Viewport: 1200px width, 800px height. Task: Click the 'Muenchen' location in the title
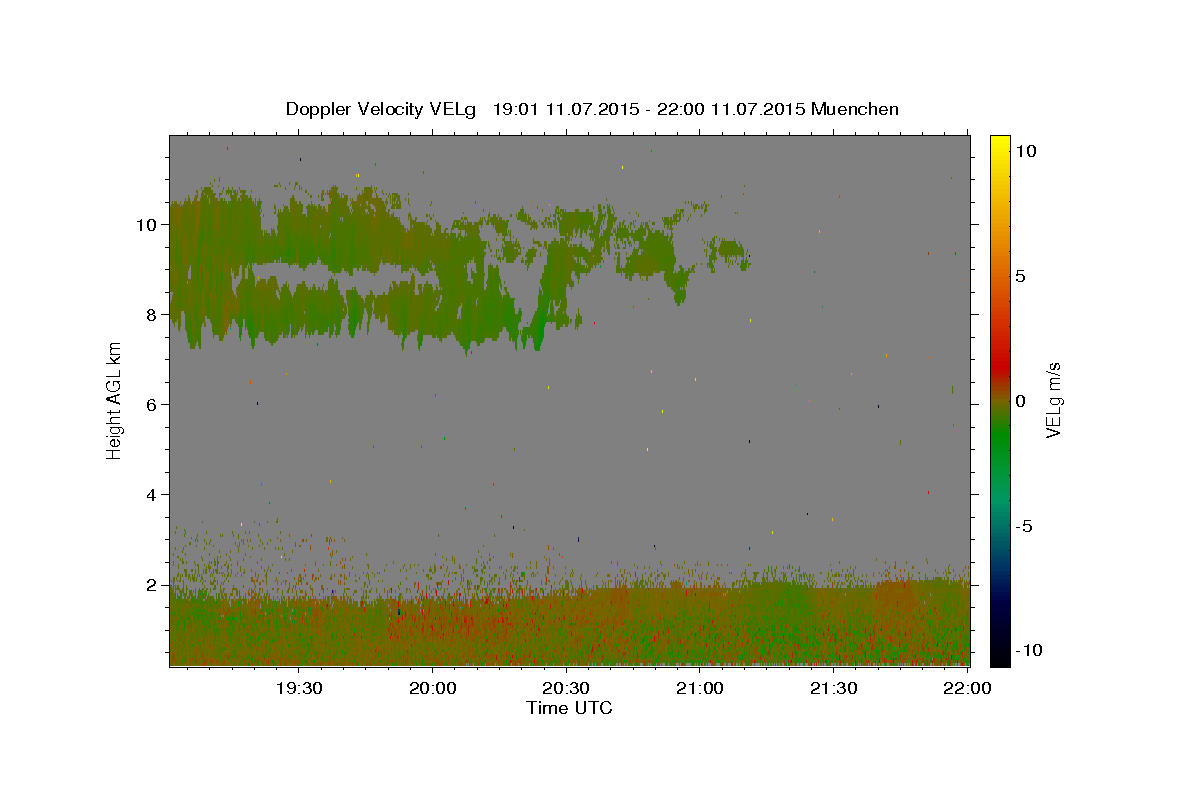856,109
